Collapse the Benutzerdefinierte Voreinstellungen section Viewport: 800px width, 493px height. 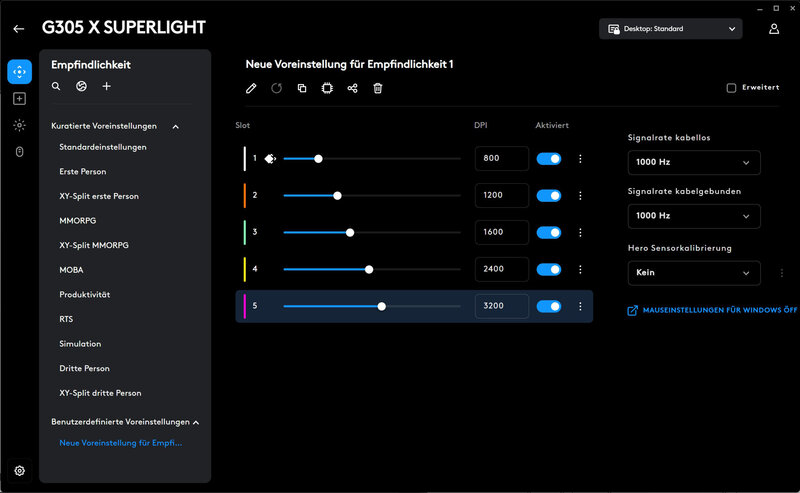tap(196, 423)
